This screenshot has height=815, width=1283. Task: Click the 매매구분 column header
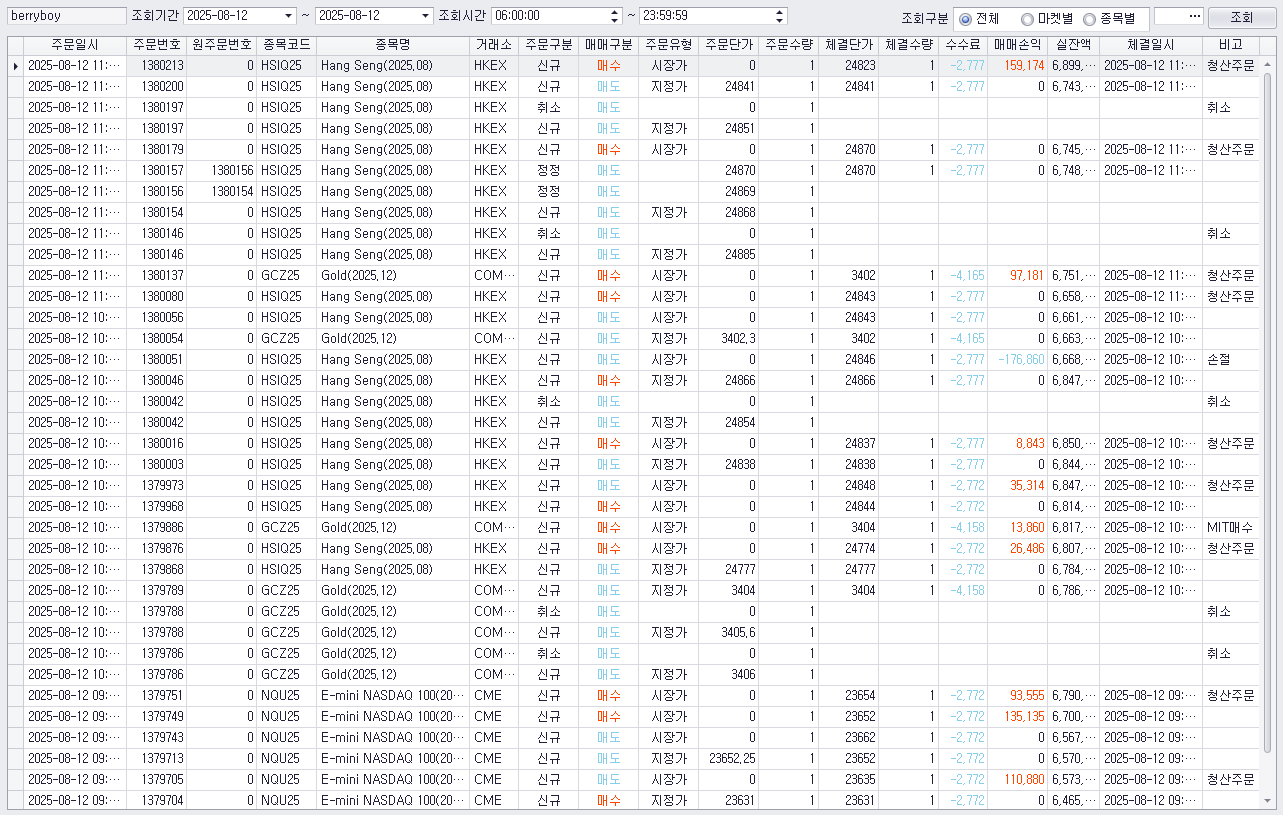608,45
